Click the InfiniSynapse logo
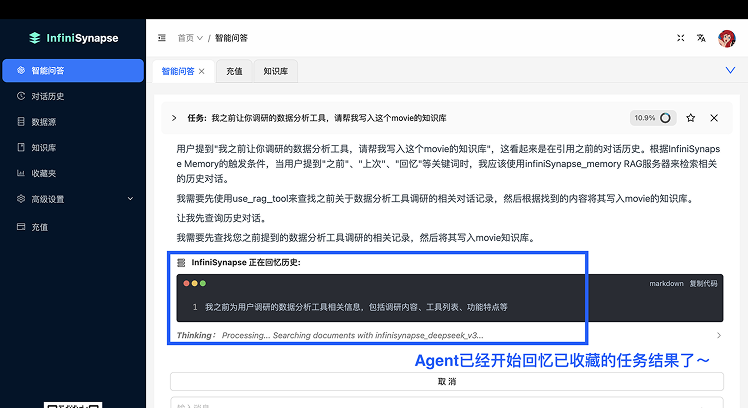The height and width of the screenshot is (408, 748). tap(73, 38)
